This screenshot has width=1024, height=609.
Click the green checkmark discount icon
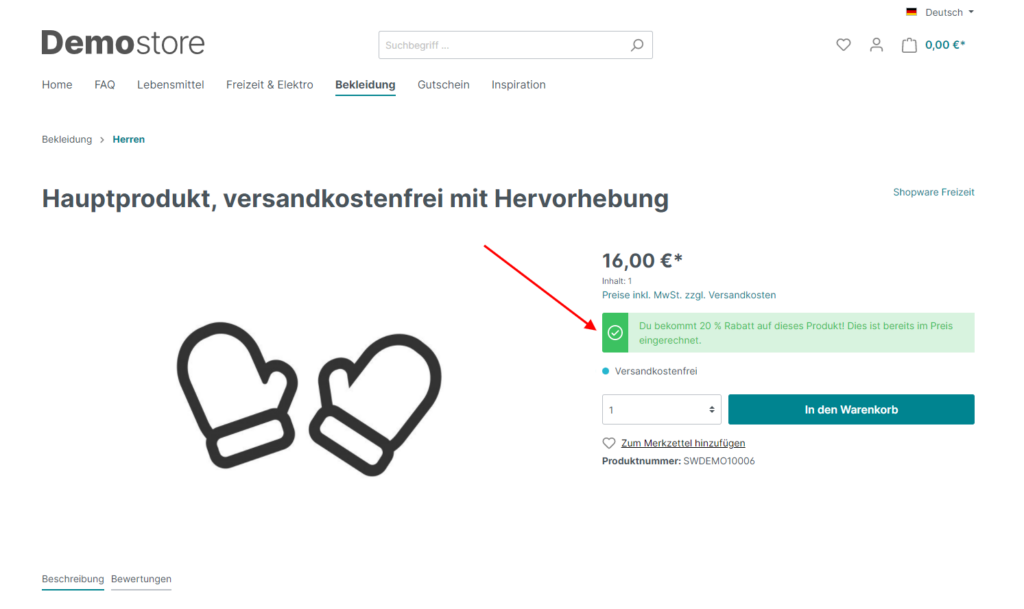click(x=615, y=332)
